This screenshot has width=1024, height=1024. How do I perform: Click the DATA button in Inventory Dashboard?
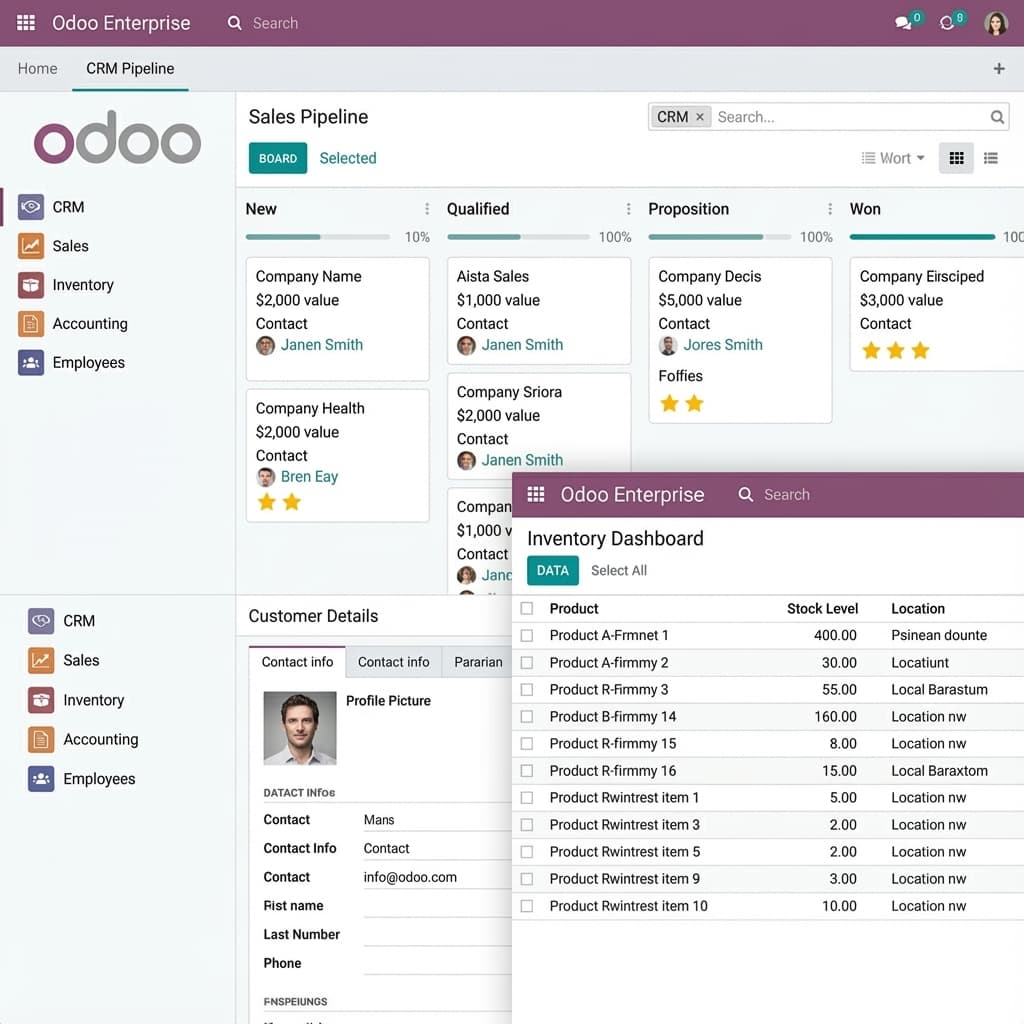552,570
